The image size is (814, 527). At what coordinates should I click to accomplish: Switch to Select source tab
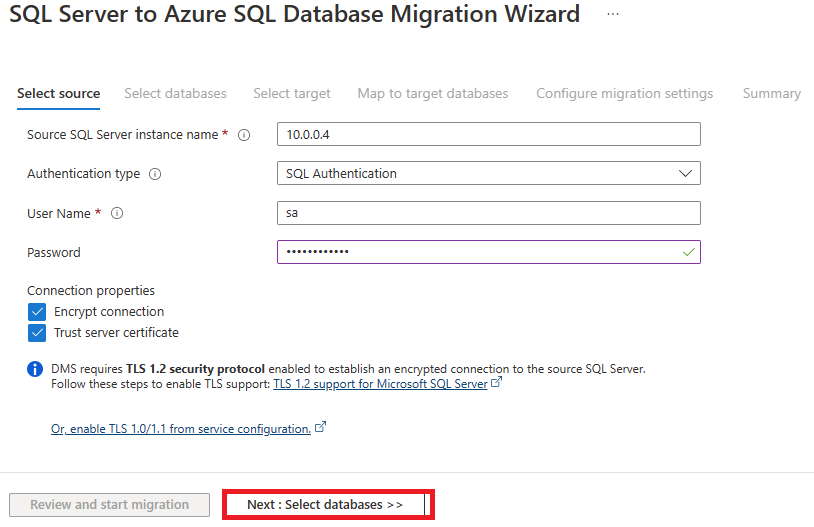59,93
